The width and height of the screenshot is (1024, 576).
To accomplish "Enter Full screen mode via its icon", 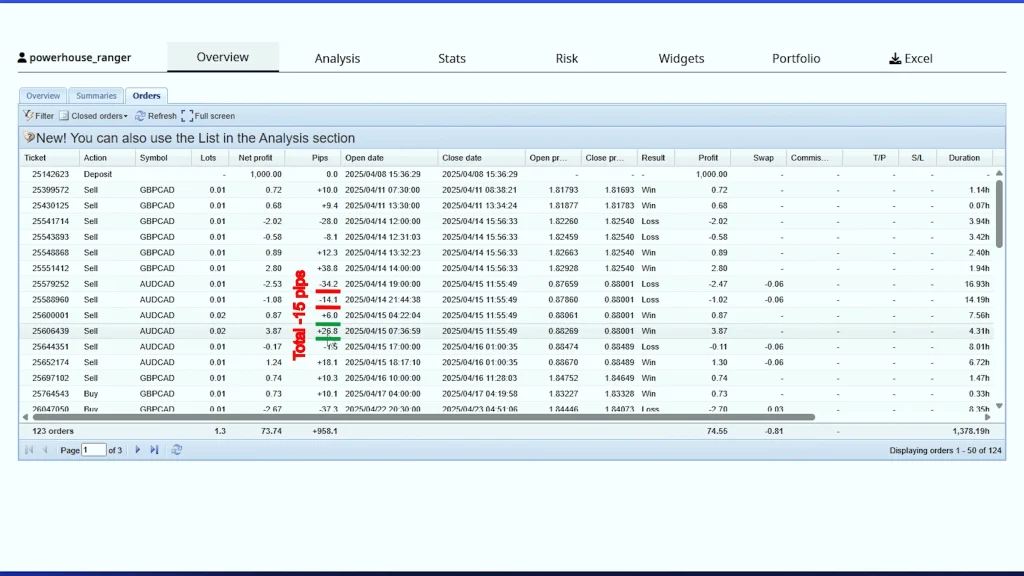I will (x=187, y=116).
